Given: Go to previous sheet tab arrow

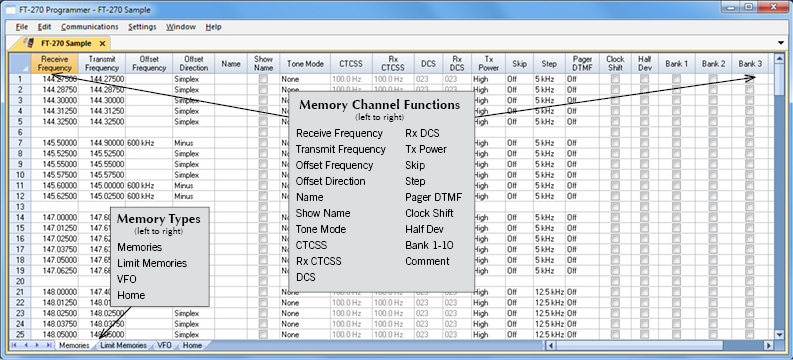Looking at the screenshot, I should click(x=25, y=345).
